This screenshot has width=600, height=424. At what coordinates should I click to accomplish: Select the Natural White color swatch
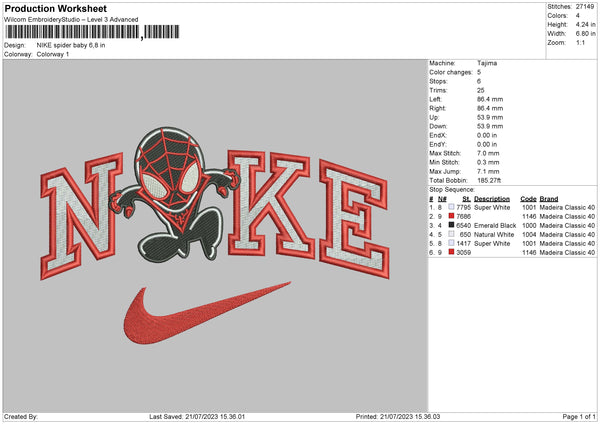point(451,234)
